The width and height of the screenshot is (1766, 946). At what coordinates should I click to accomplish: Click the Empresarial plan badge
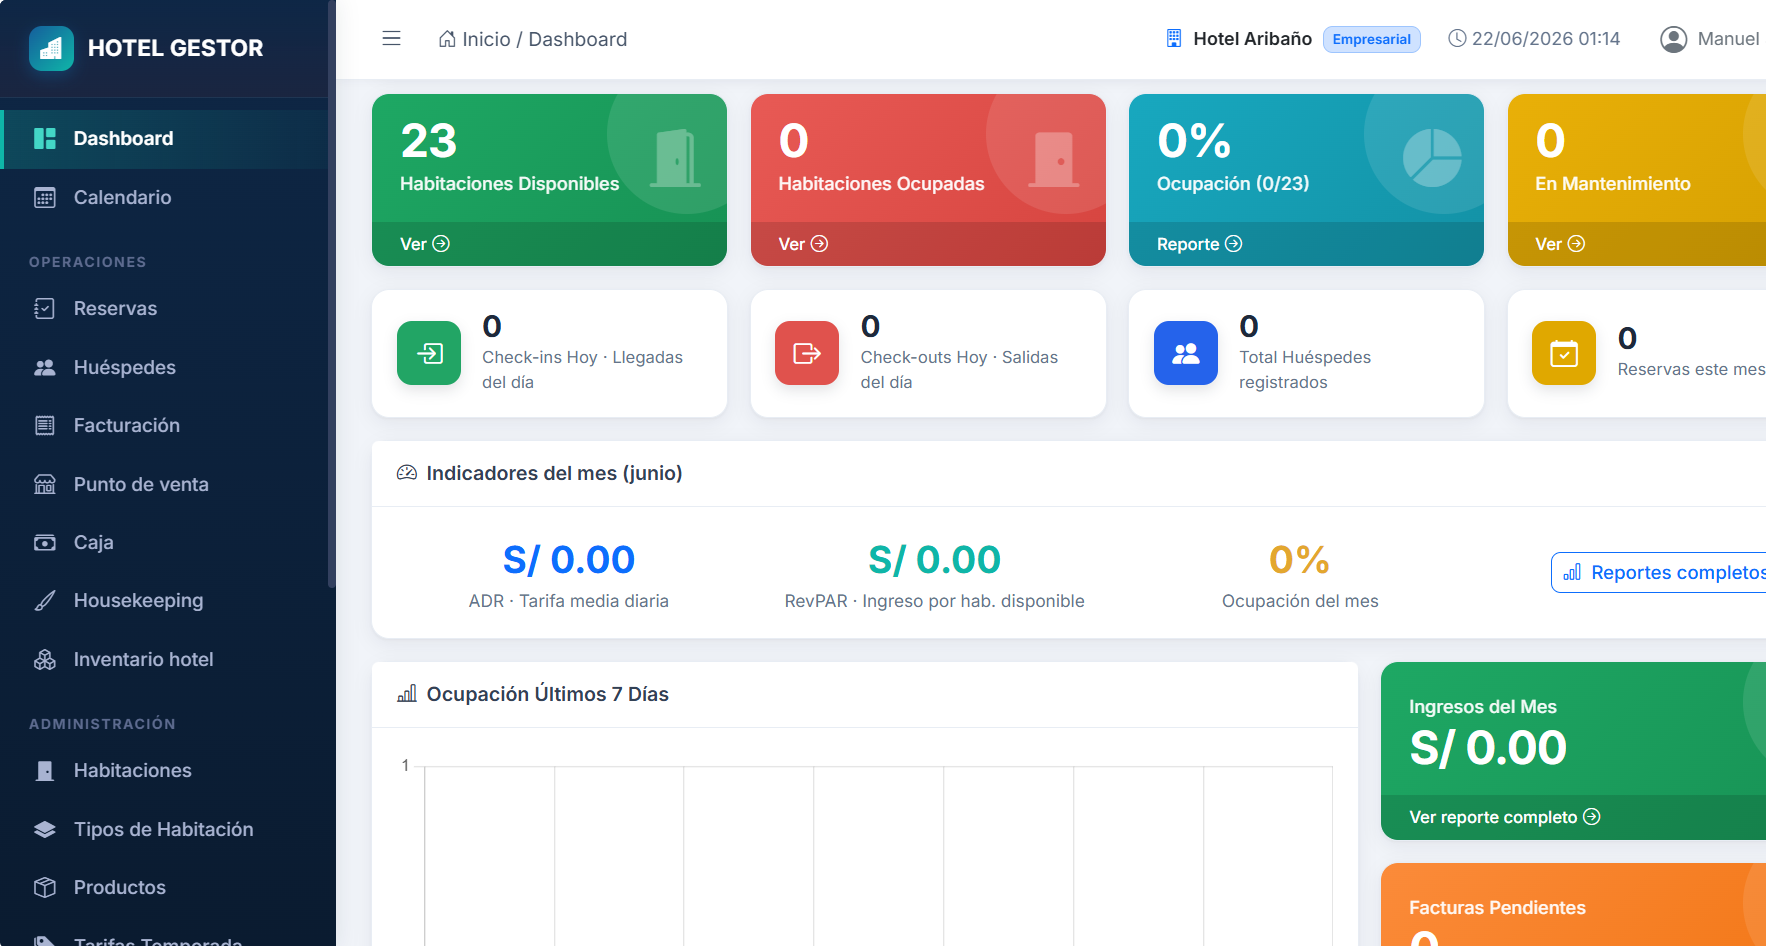coord(1371,39)
